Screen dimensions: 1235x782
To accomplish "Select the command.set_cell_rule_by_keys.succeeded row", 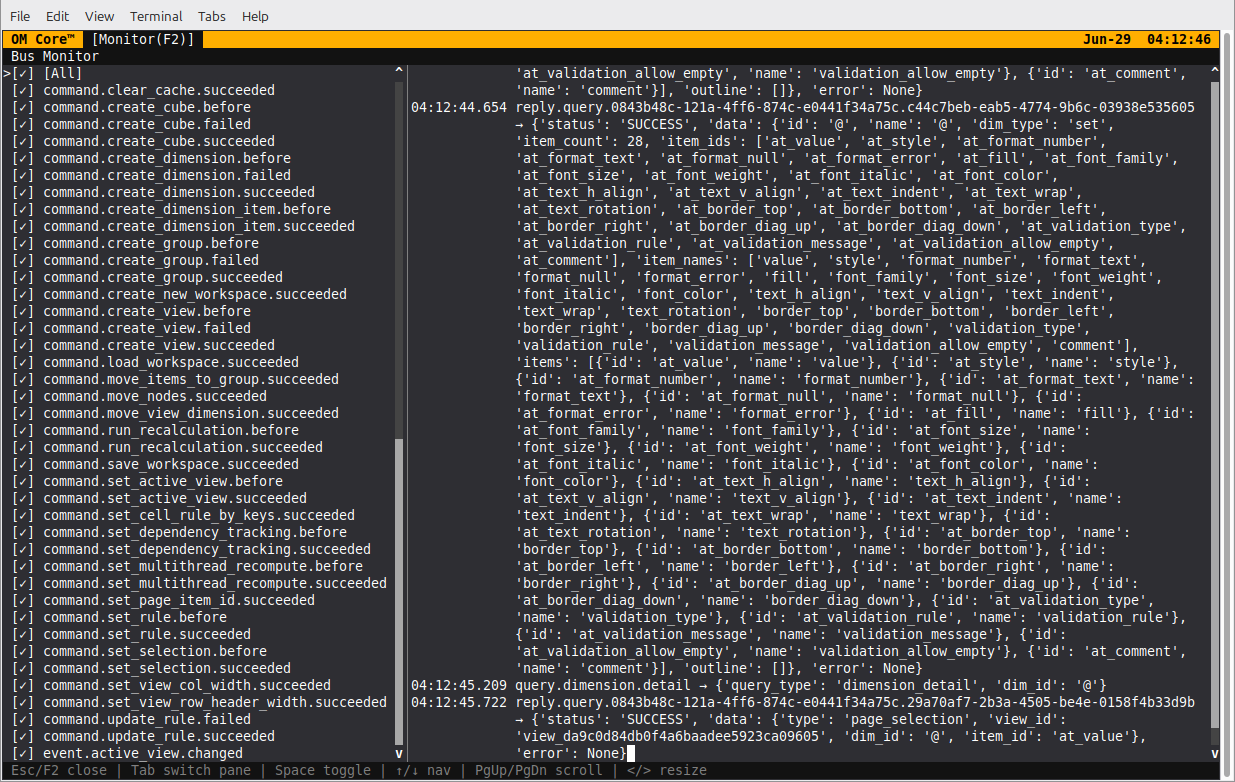I will [x=199, y=515].
